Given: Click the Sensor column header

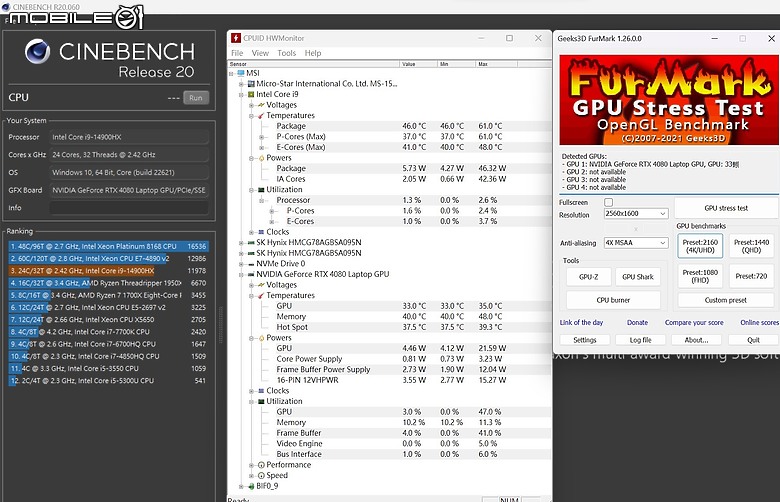Looking at the screenshot, I should [x=314, y=64].
